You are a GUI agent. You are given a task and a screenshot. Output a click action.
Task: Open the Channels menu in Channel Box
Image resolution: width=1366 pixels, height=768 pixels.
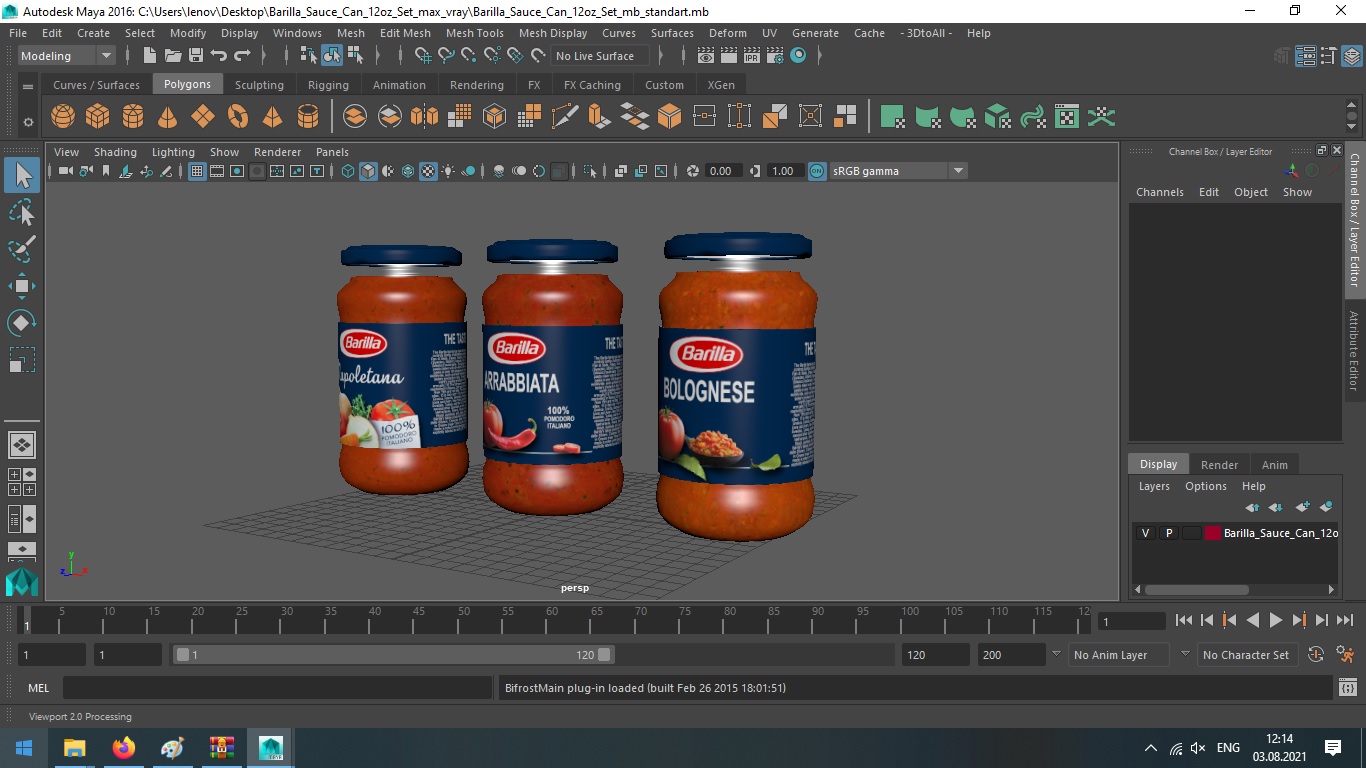1159,192
